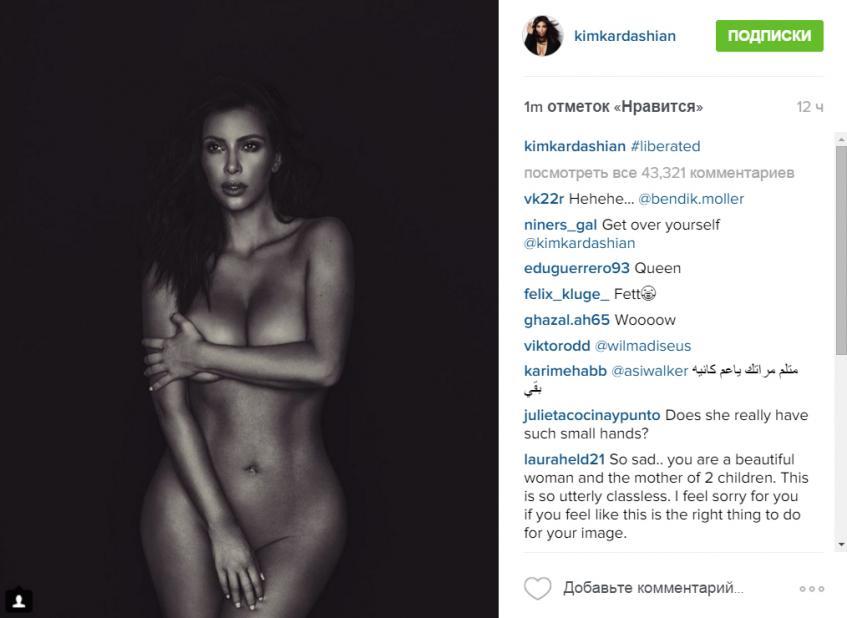847x618 pixels.
Task: Open the kimkardashian username in header
Action: pyautogui.click(x=624, y=36)
